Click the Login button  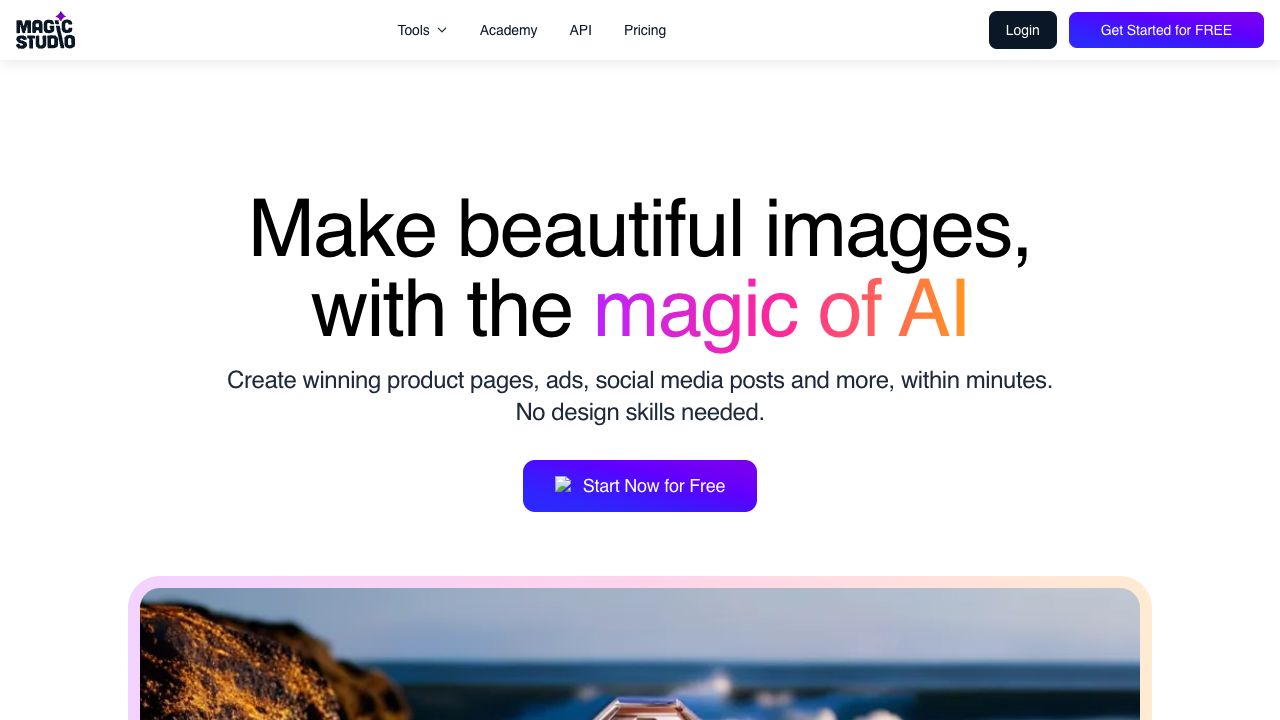[1022, 30]
